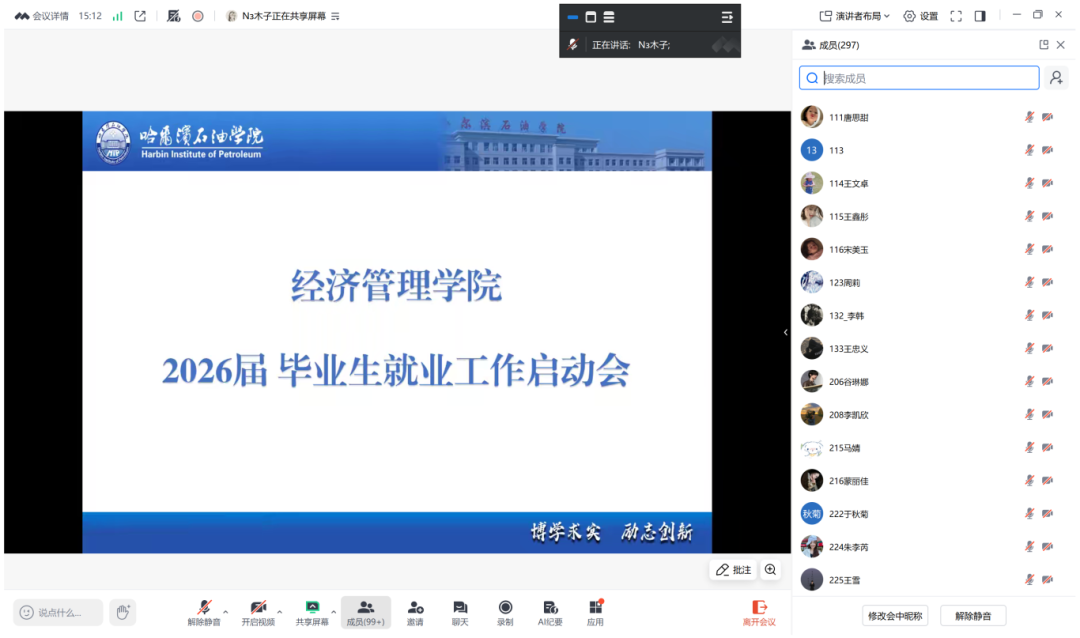Toggle the sidebar panel icon in top bar

(x=980, y=16)
